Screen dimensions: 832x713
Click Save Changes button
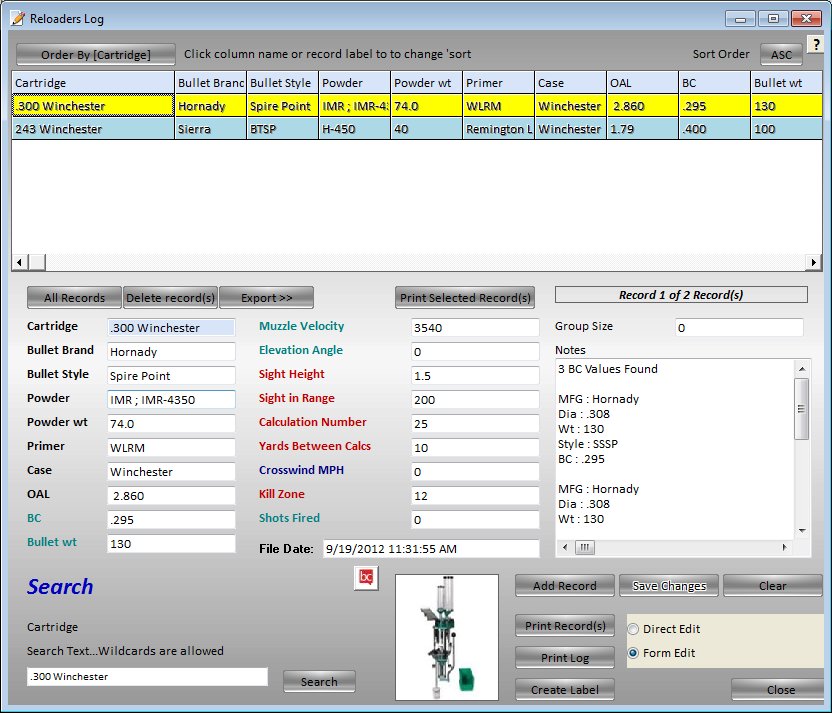[668, 586]
